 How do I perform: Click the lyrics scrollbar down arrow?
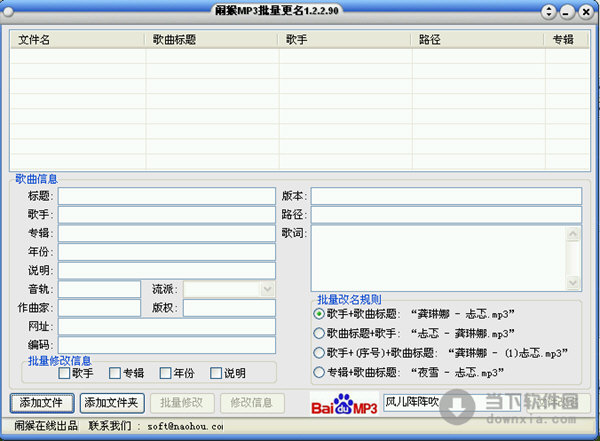[573, 283]
